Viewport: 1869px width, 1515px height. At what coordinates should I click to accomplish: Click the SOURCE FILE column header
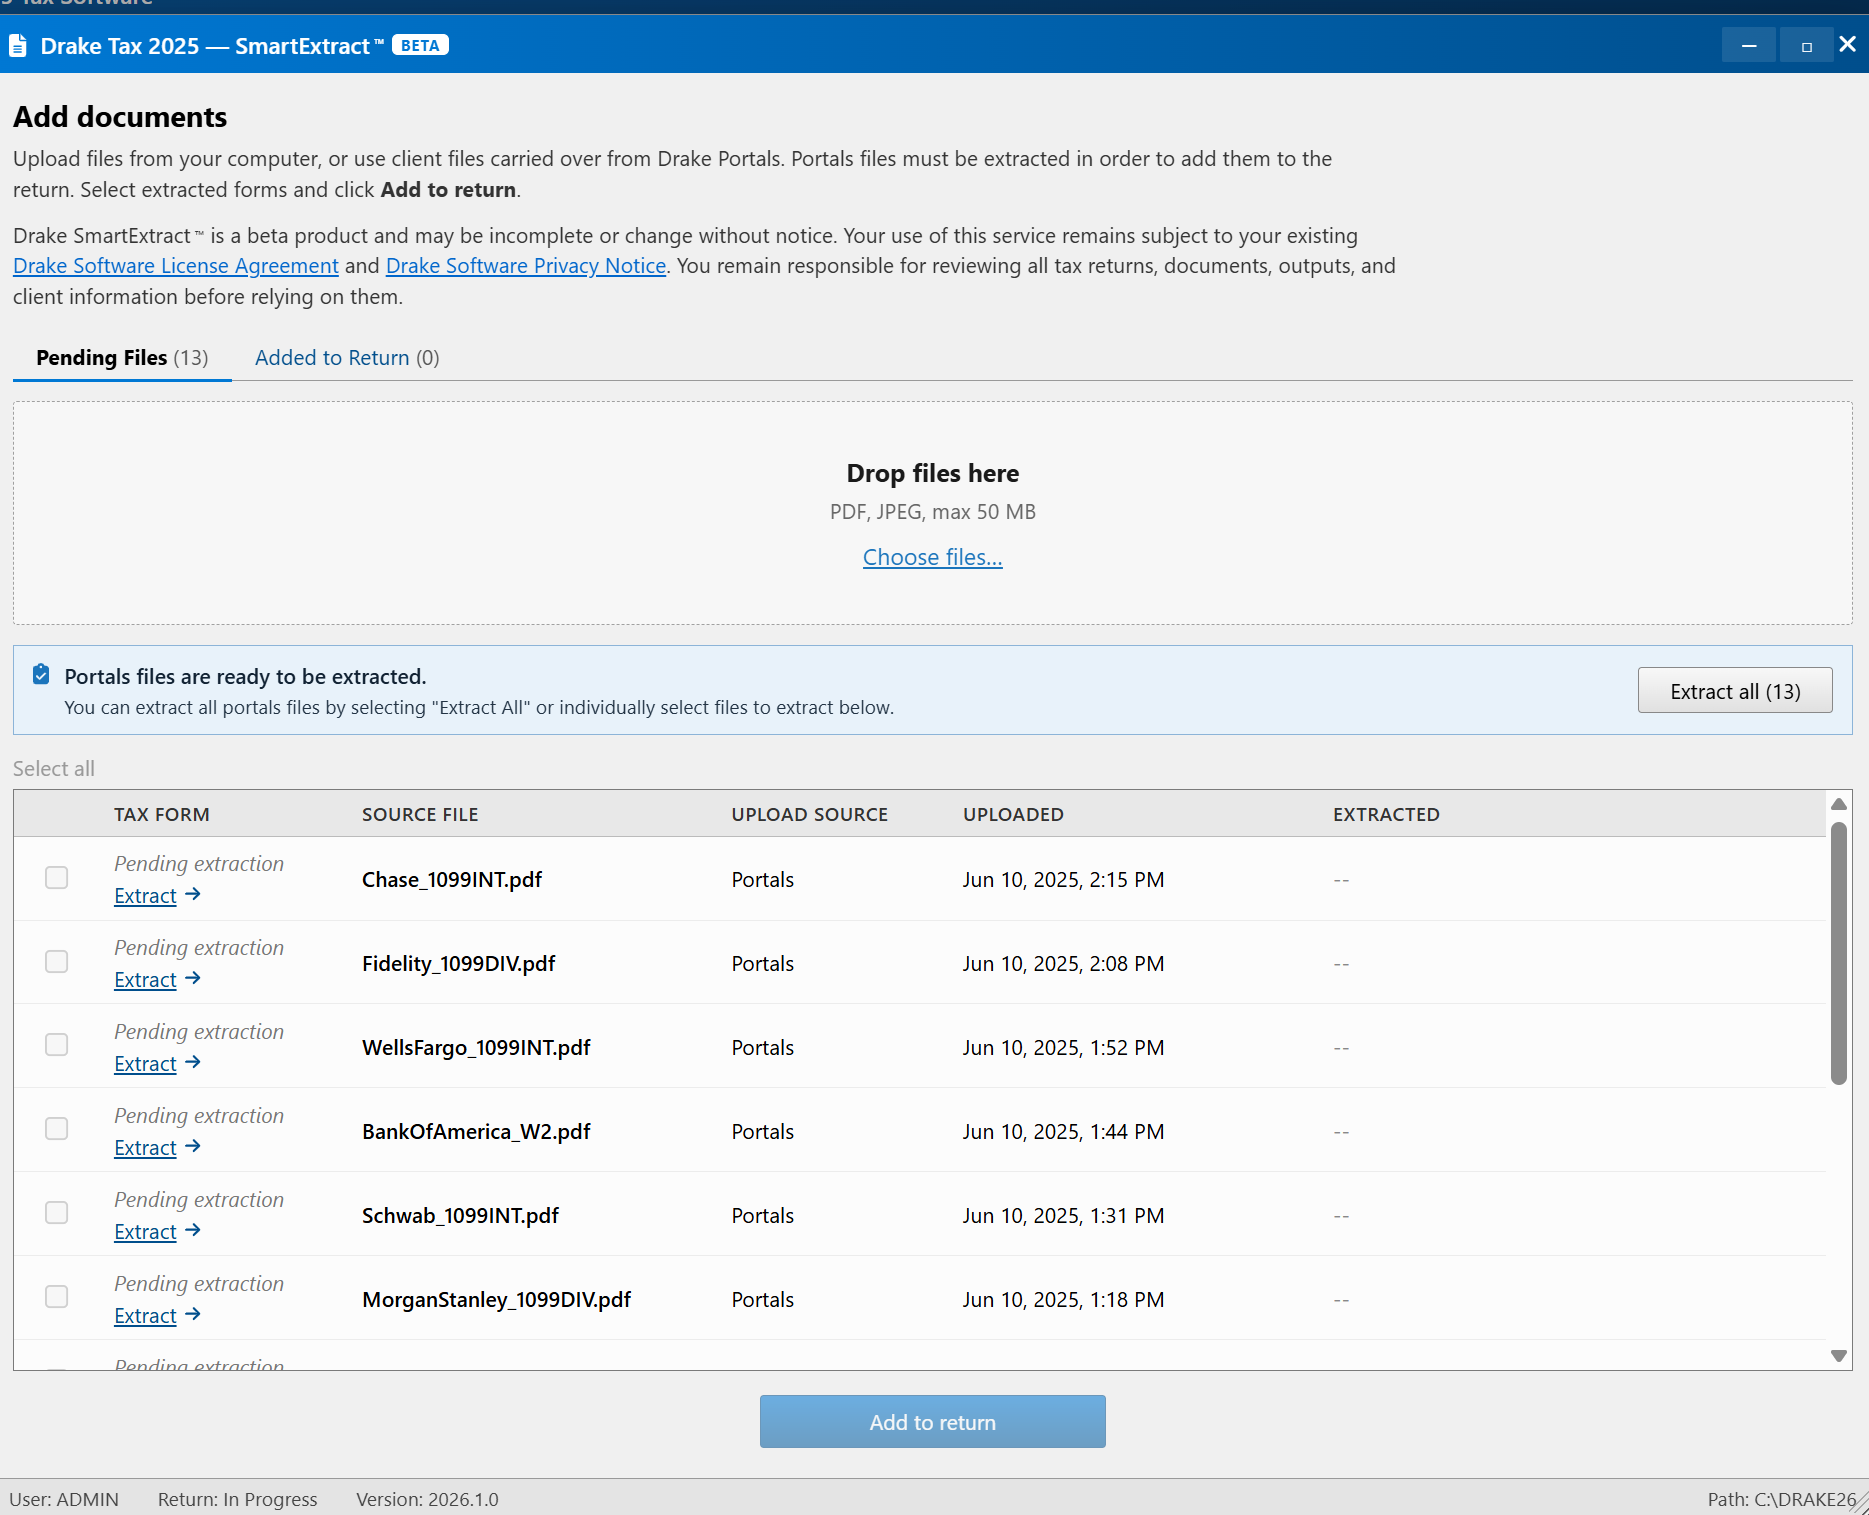coord(420,814)
